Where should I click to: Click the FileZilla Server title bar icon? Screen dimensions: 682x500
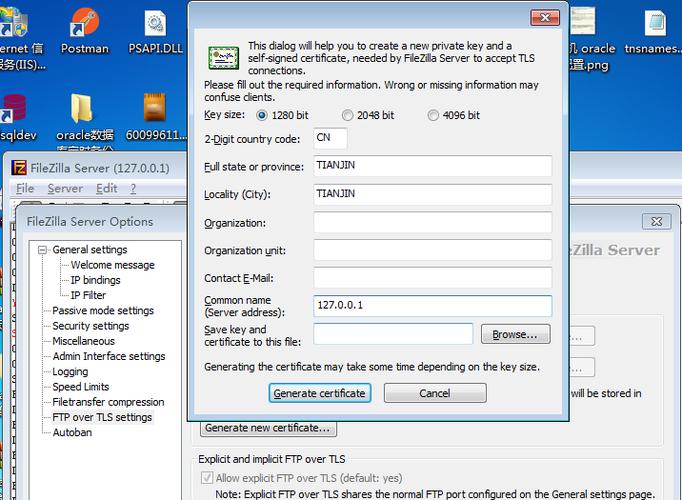pyautogui.click(x=19, y=168)
